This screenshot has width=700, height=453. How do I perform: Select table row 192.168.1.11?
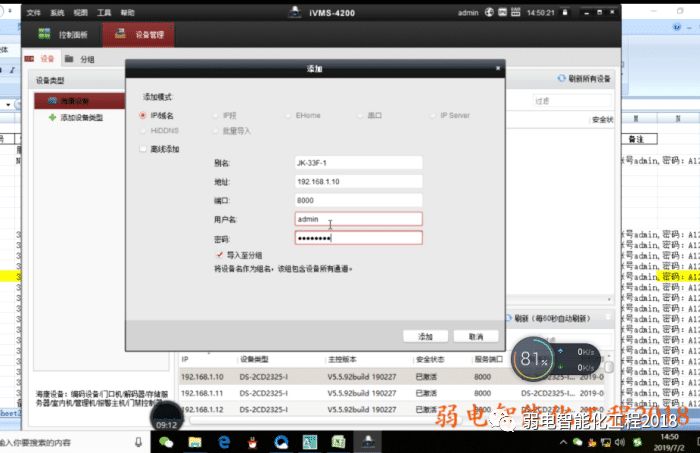(392, 393)
